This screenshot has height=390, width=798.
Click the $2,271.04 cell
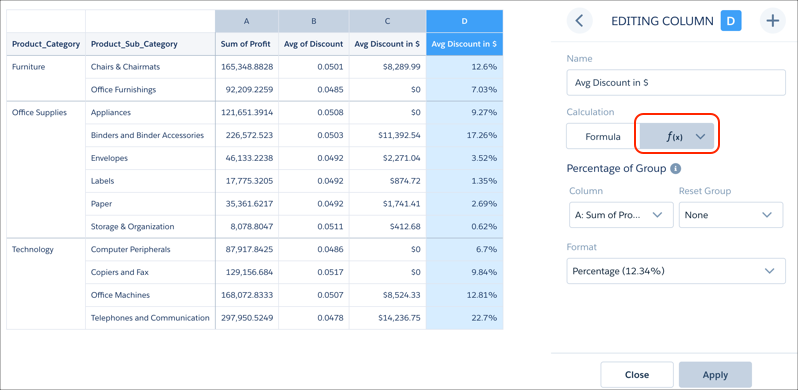pos(387,158)
